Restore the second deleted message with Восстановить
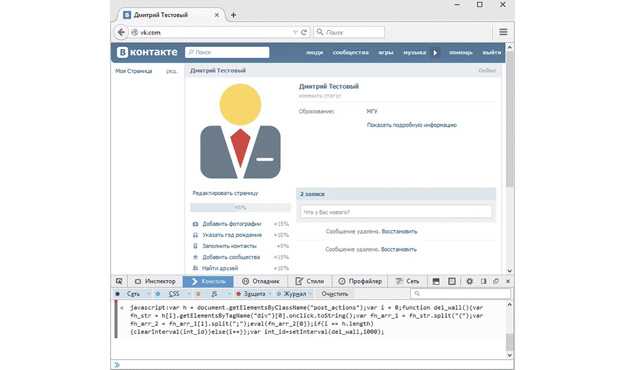 399,249
